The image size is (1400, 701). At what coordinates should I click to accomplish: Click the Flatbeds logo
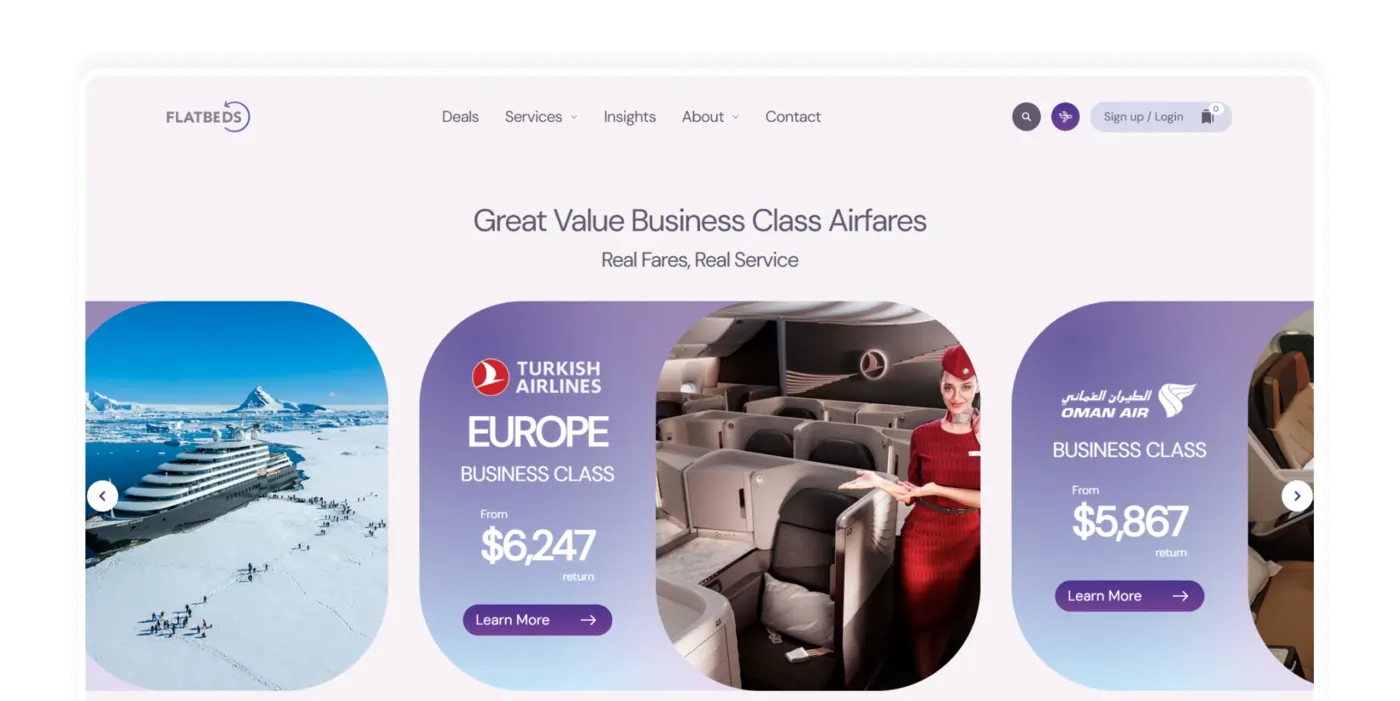point(208,117)
